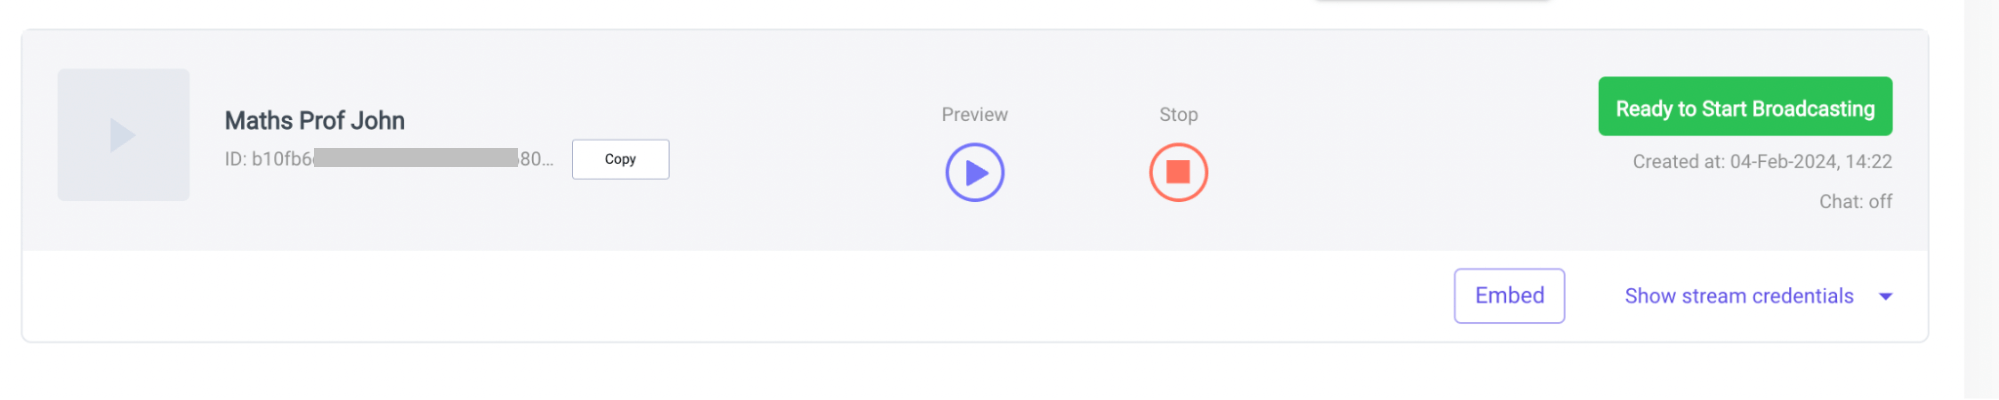Click the Created at 04-Feb-2024 timestamp

[1762, 162]
